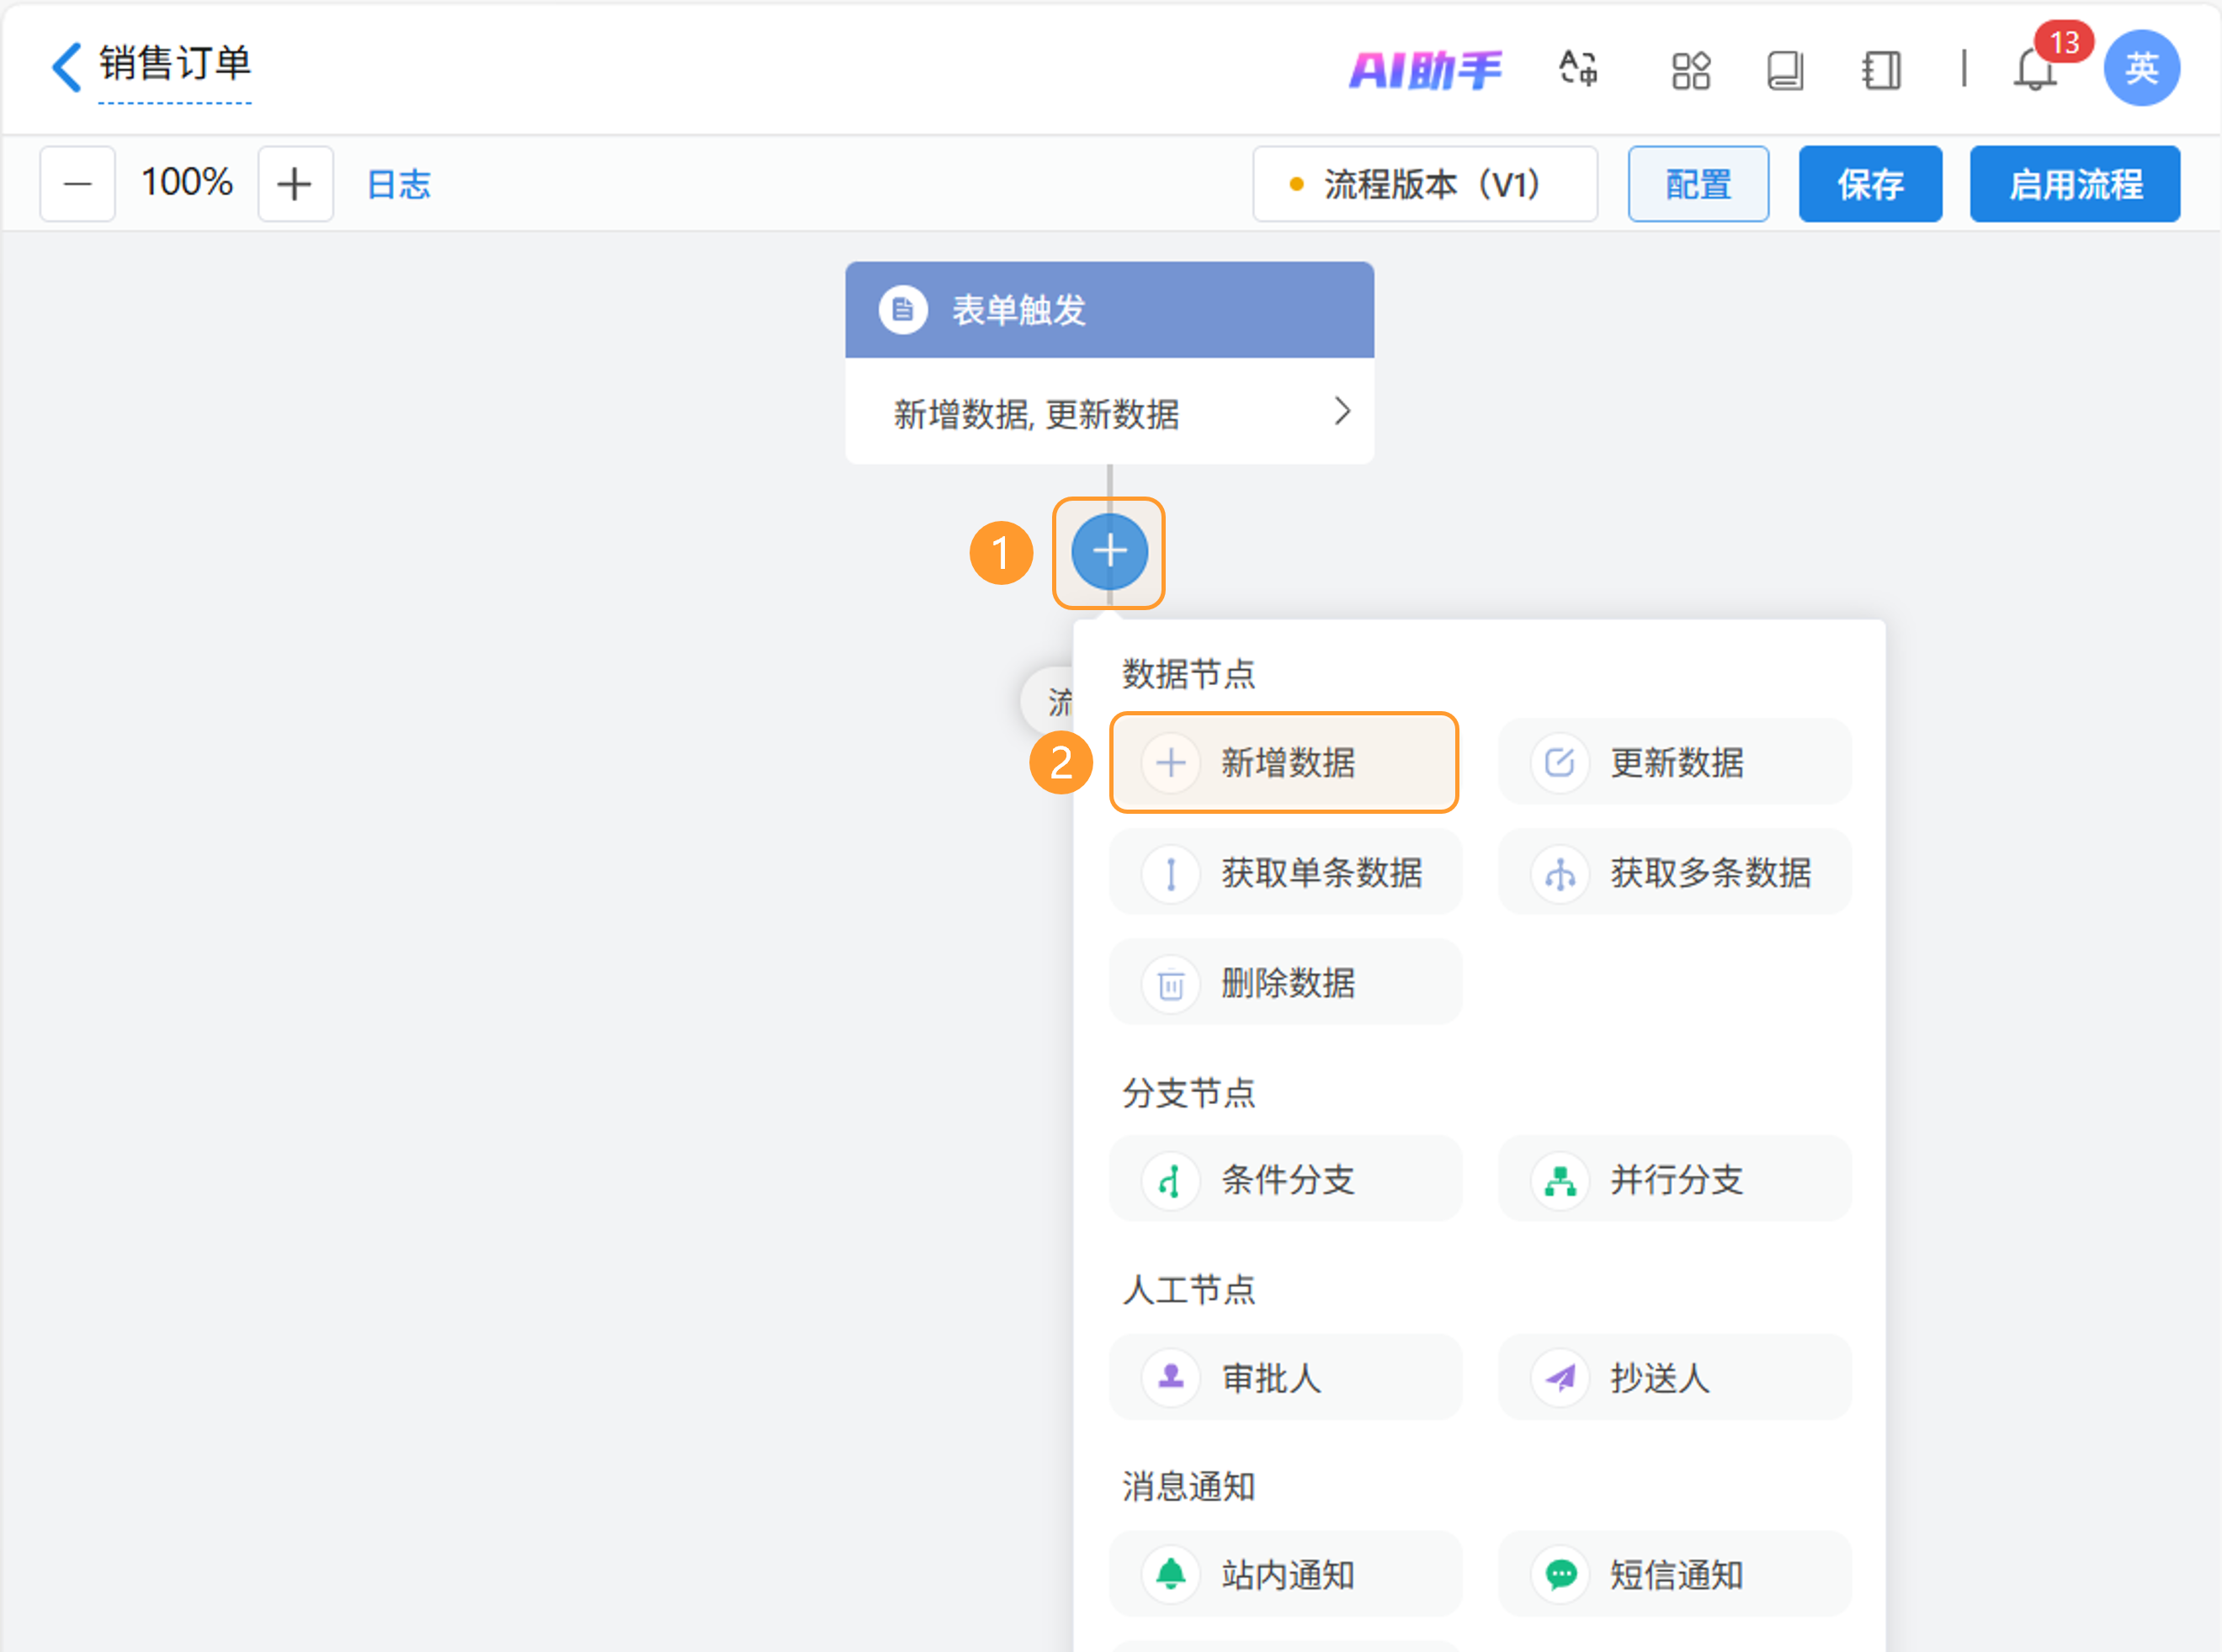Click the blue plus add-node button
Screen dimensions: 2222x1652
coord(1108,551)
